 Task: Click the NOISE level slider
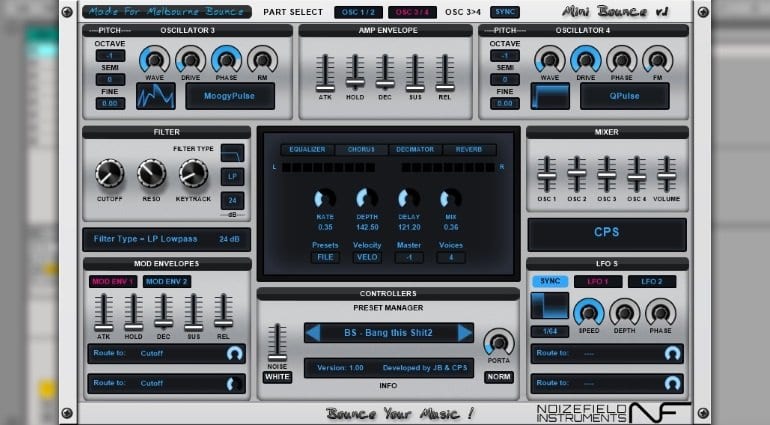pos(277,342)
